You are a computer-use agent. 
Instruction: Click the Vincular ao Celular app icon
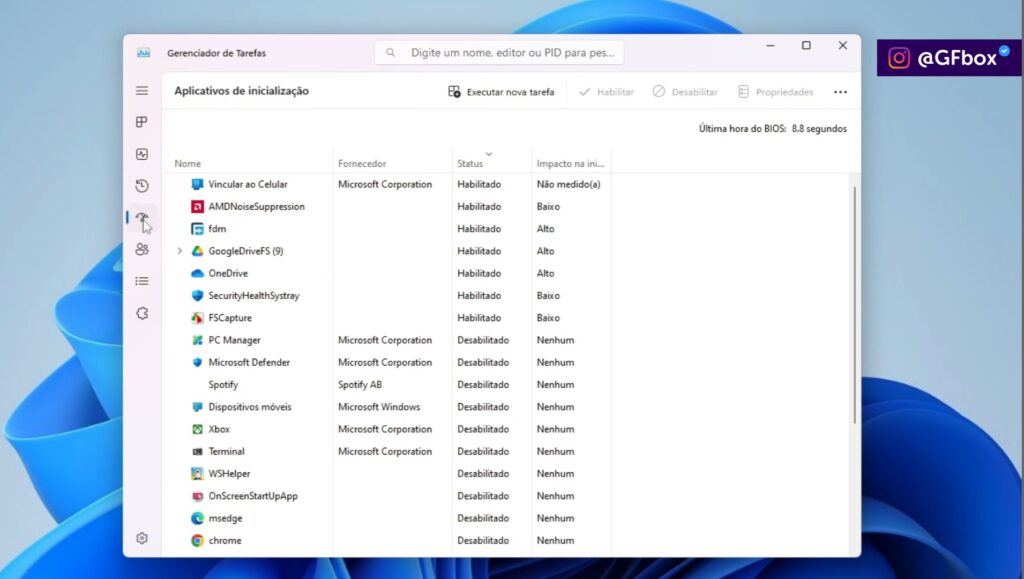(197, 184)
